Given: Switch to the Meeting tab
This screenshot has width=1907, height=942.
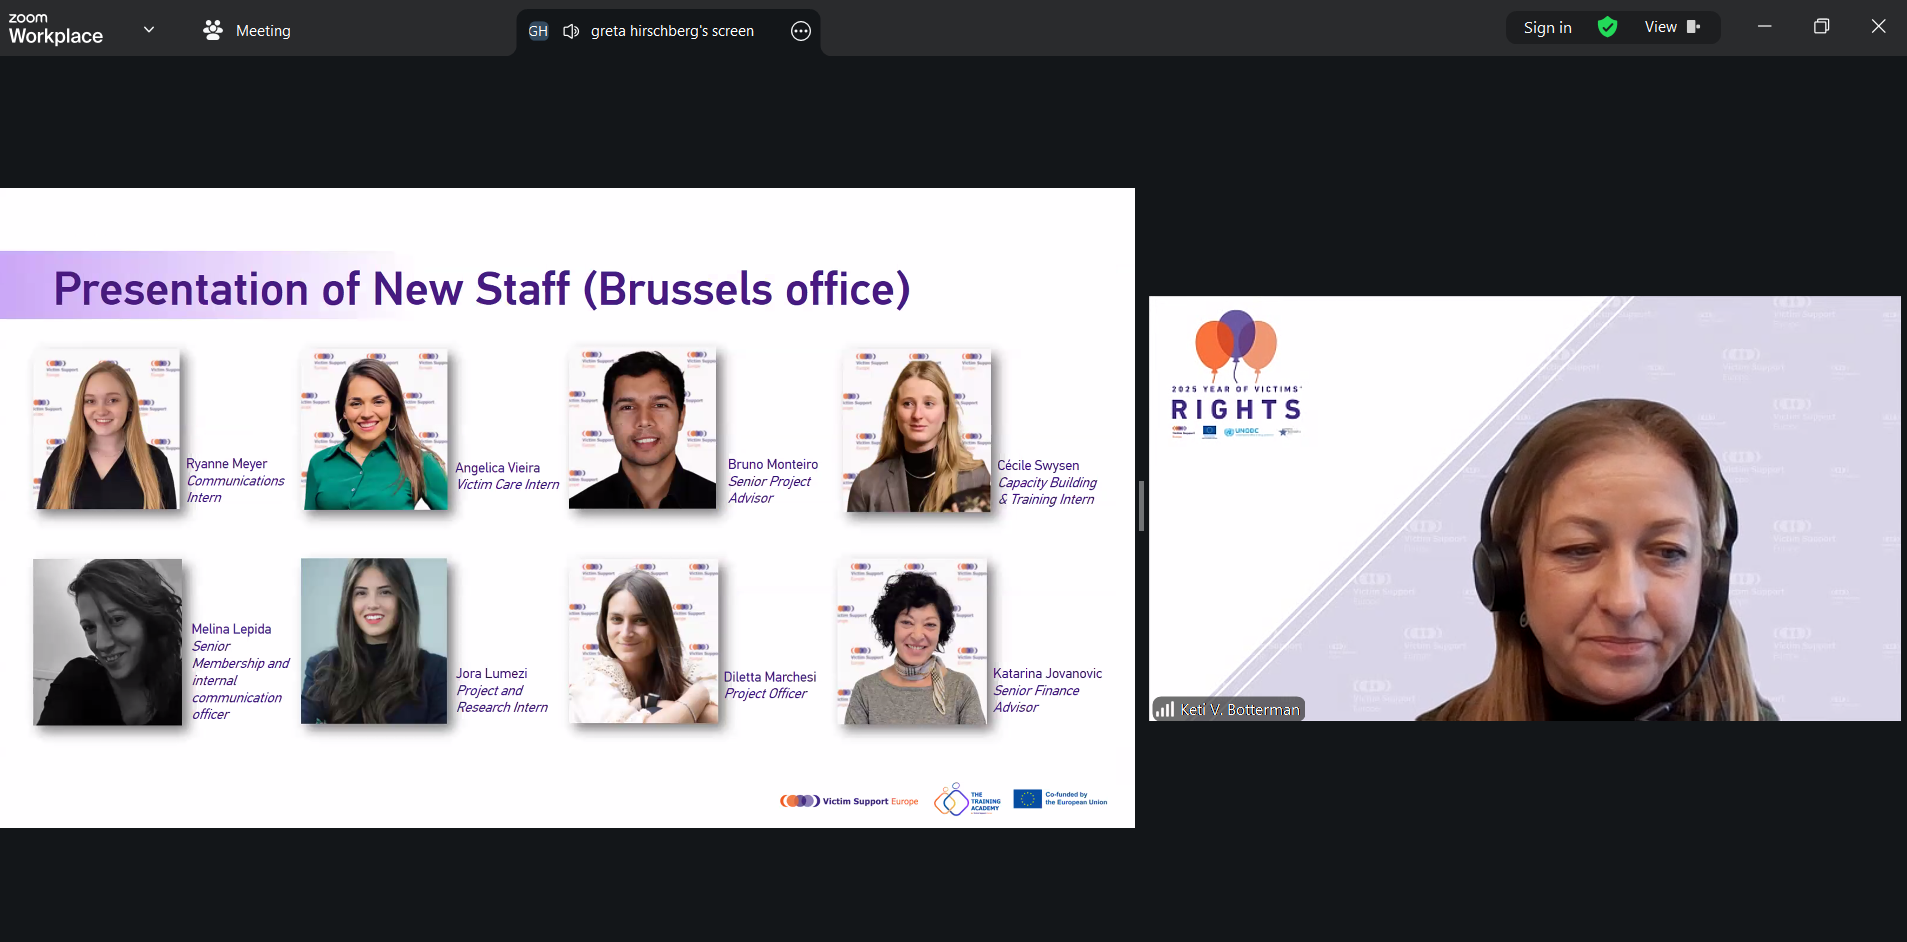Looking at the screenshot, I should pyautogui.click(x=262, y=31).
